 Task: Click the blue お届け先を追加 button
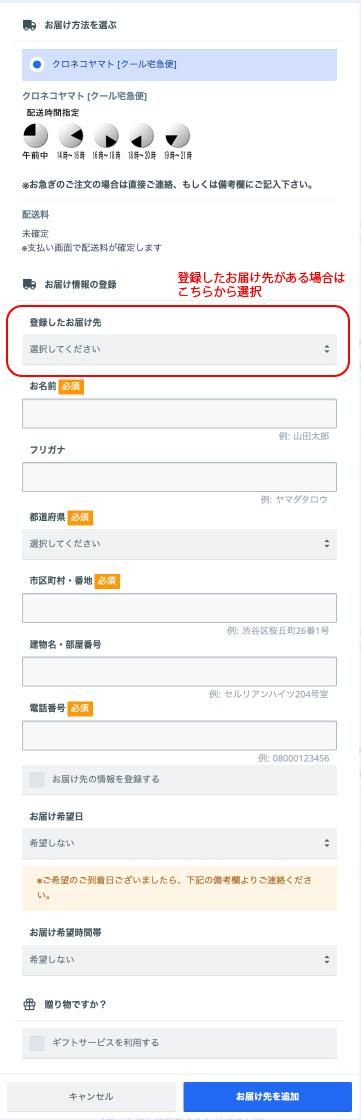point(267,1096)
